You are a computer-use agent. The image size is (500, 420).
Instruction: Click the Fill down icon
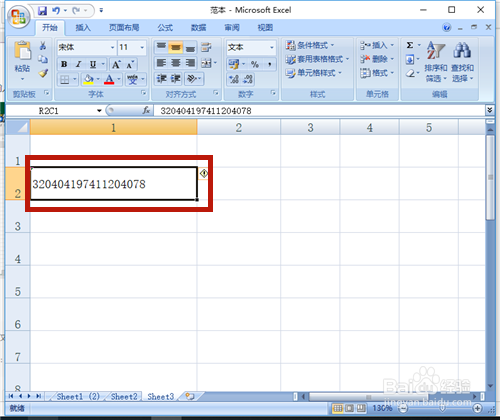[x=410, y=59]
